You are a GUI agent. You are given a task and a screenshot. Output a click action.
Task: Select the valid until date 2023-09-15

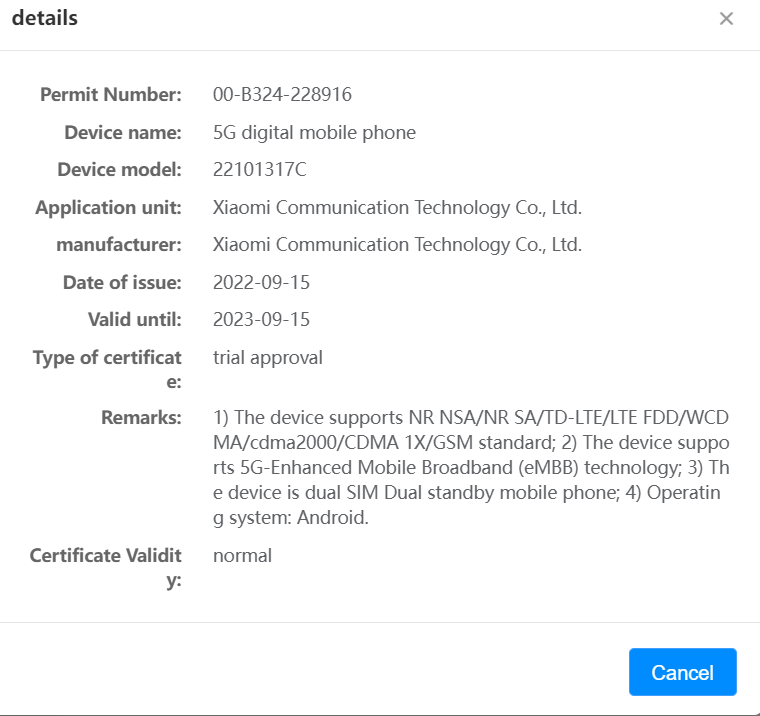tap(261, 319)
